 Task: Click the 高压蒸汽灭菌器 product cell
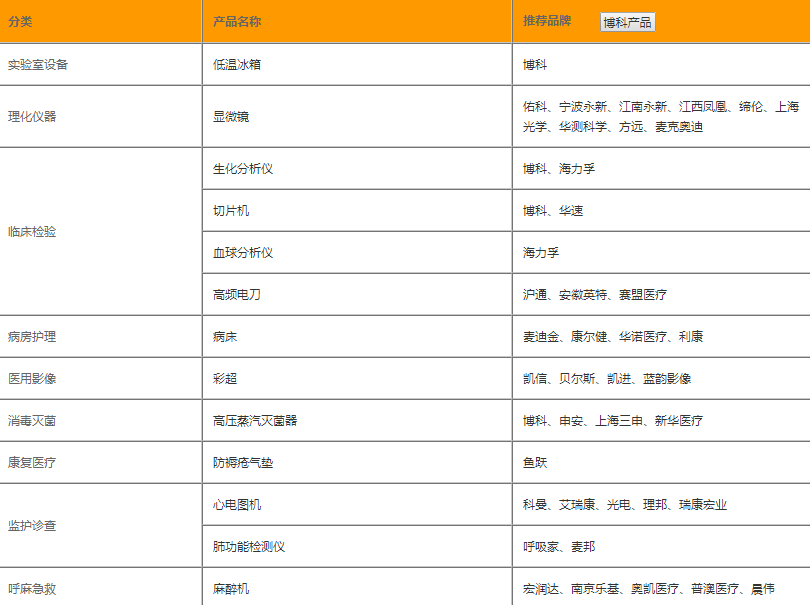click(x=357, y=421)
